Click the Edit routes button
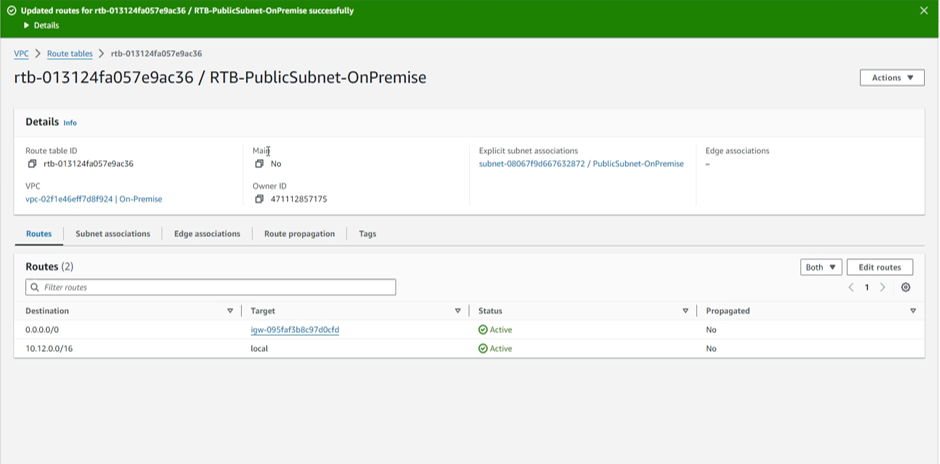The width and height of the screenshot is (940, 464). (x=879, y=267)
